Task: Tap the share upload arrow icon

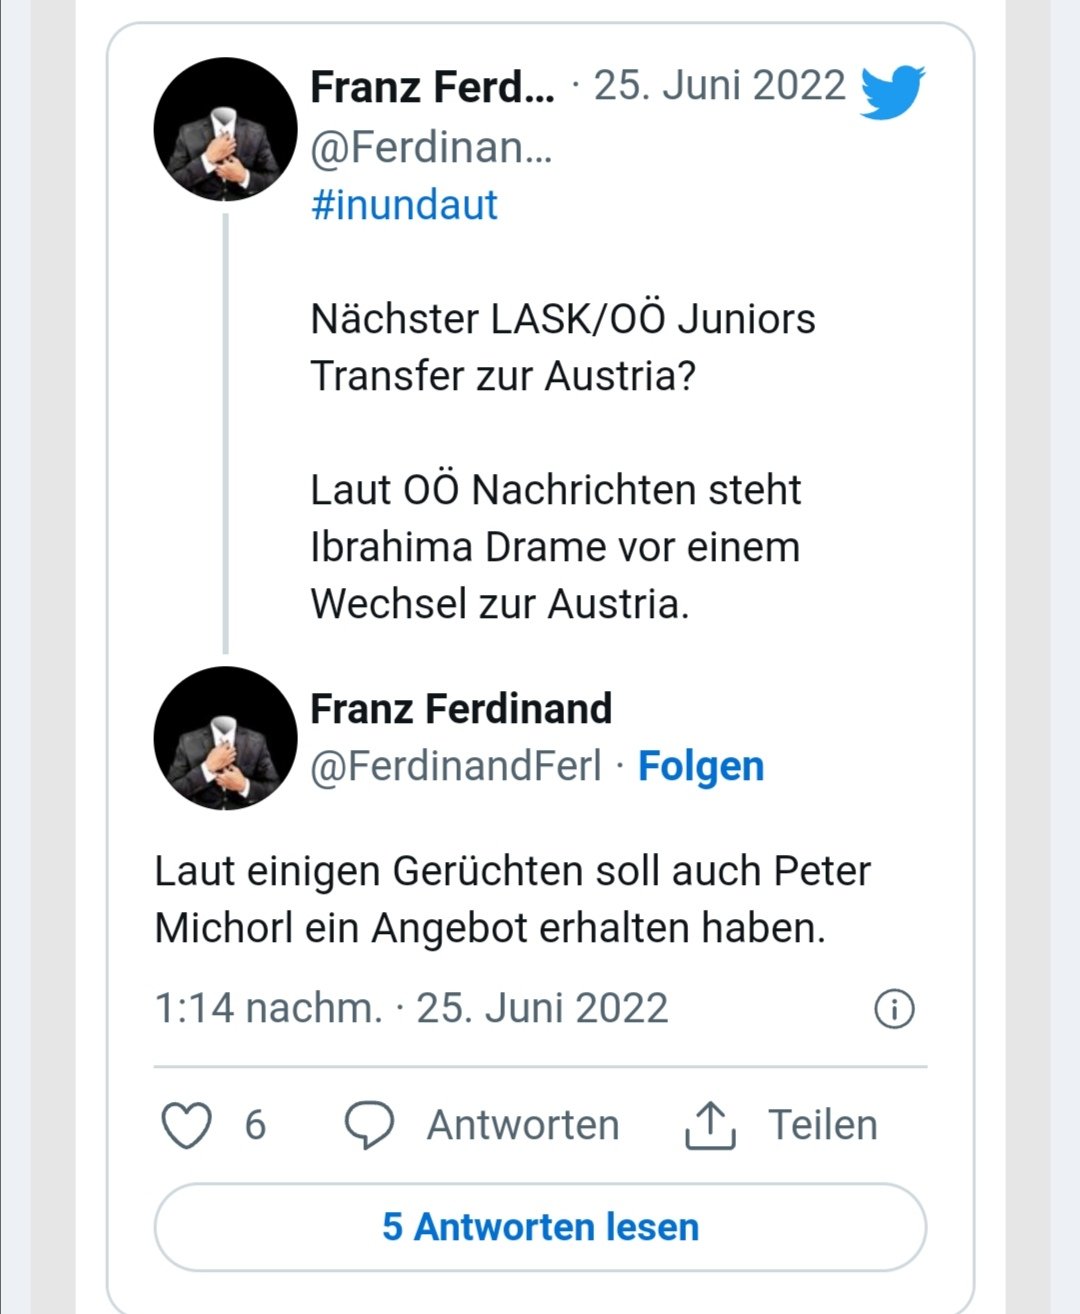Action: (x=710, y=1126)
